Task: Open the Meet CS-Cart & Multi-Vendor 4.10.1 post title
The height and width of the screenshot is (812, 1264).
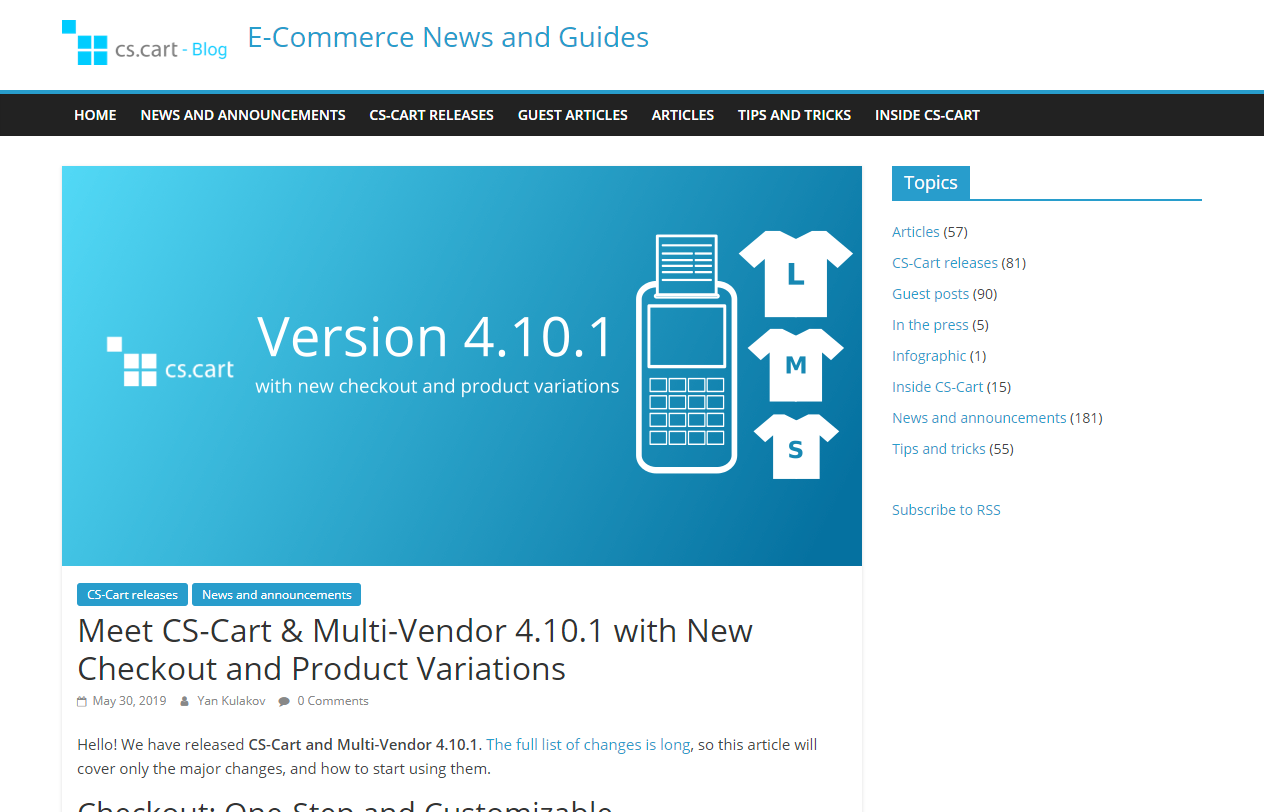Action: coord(415,649)
